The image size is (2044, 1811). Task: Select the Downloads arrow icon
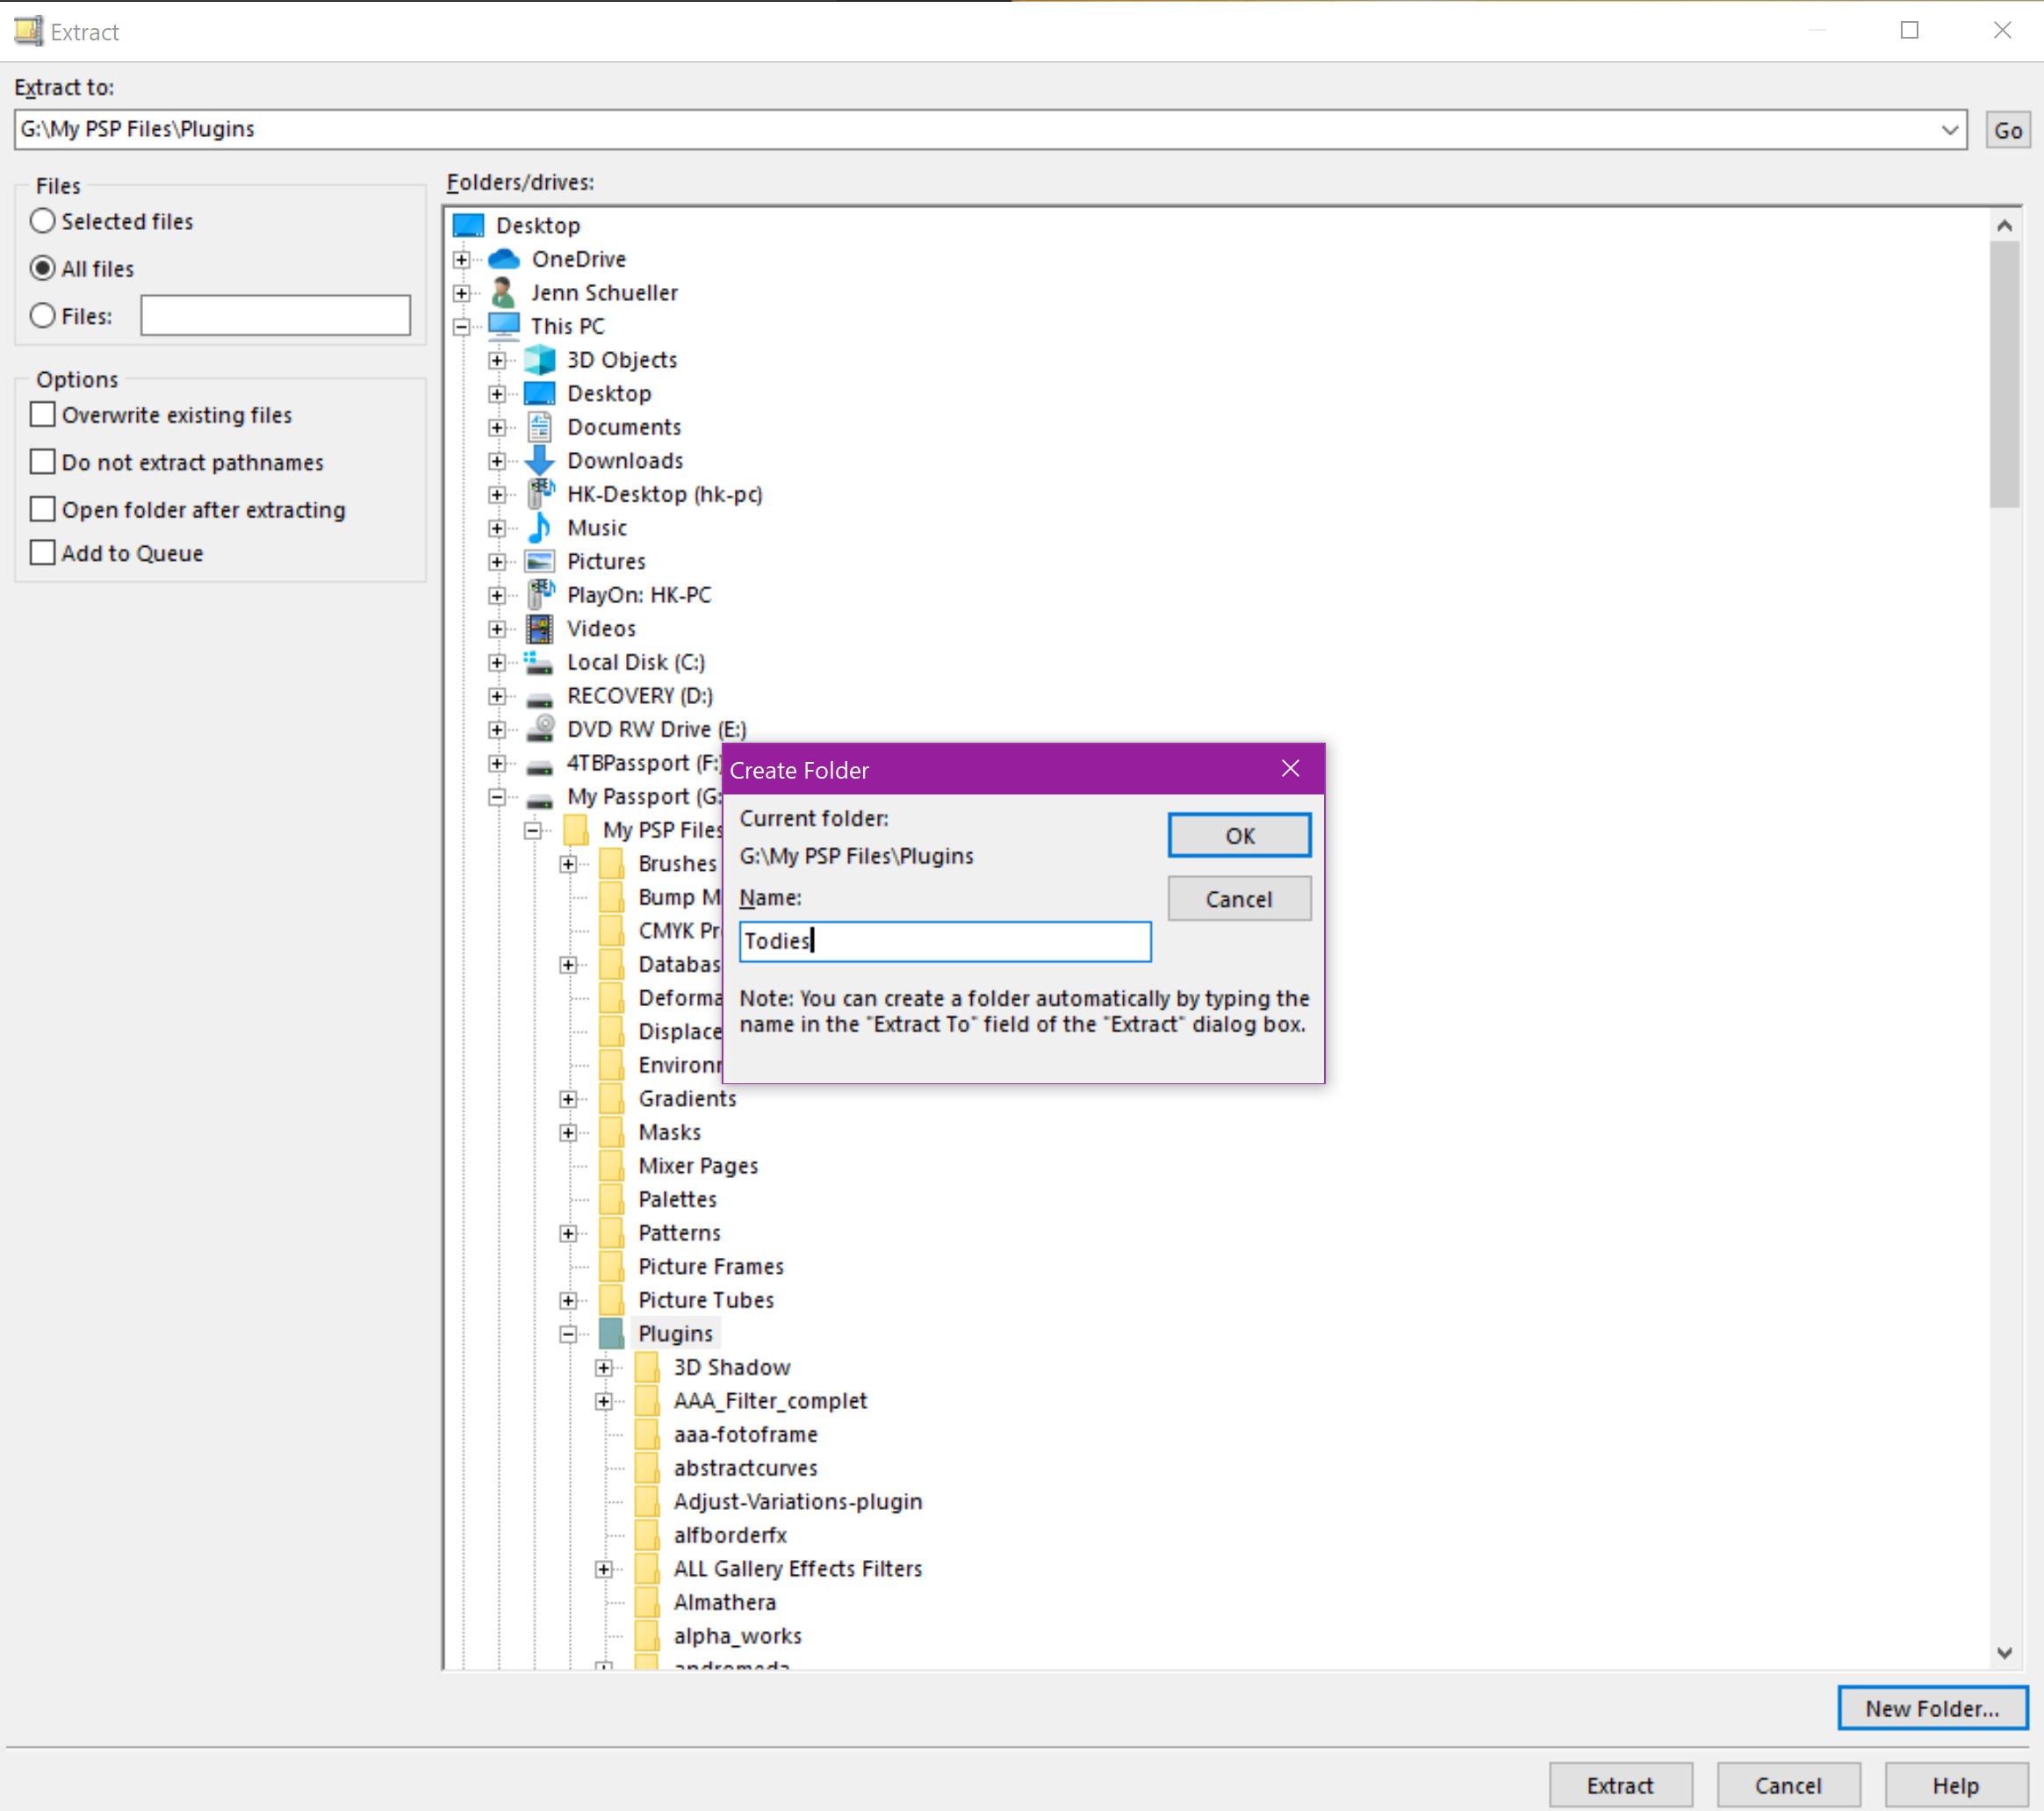[540, 461]
